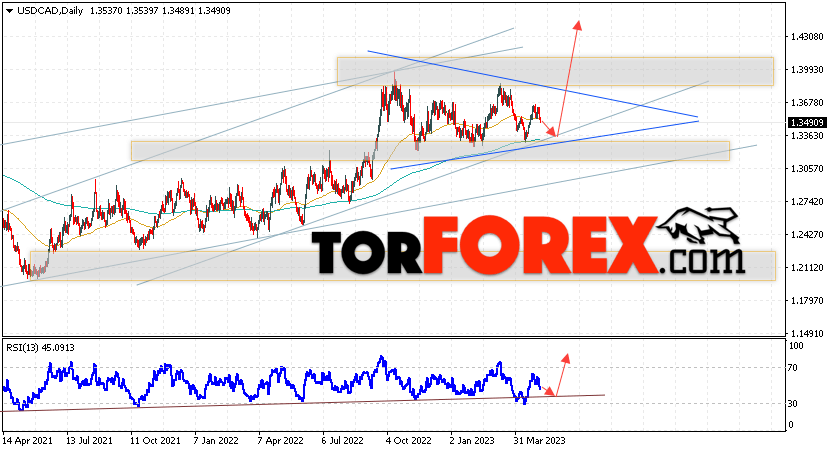The image size is (831, 452).
Task: Click price axis label 1.33630
Action: pyautogui.click(x=807, y=136)
